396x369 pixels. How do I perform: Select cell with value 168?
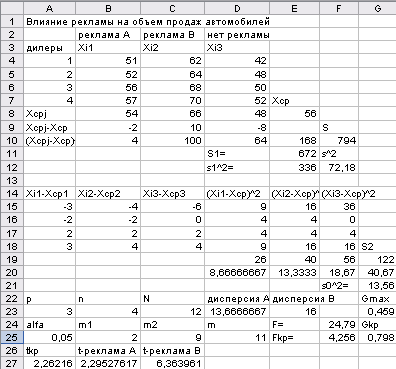294,140
